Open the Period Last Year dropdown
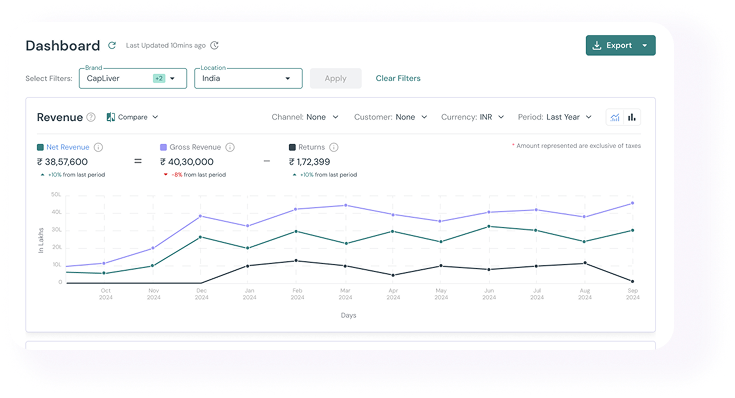The image size is (735, 398). (x=555, y=117)
